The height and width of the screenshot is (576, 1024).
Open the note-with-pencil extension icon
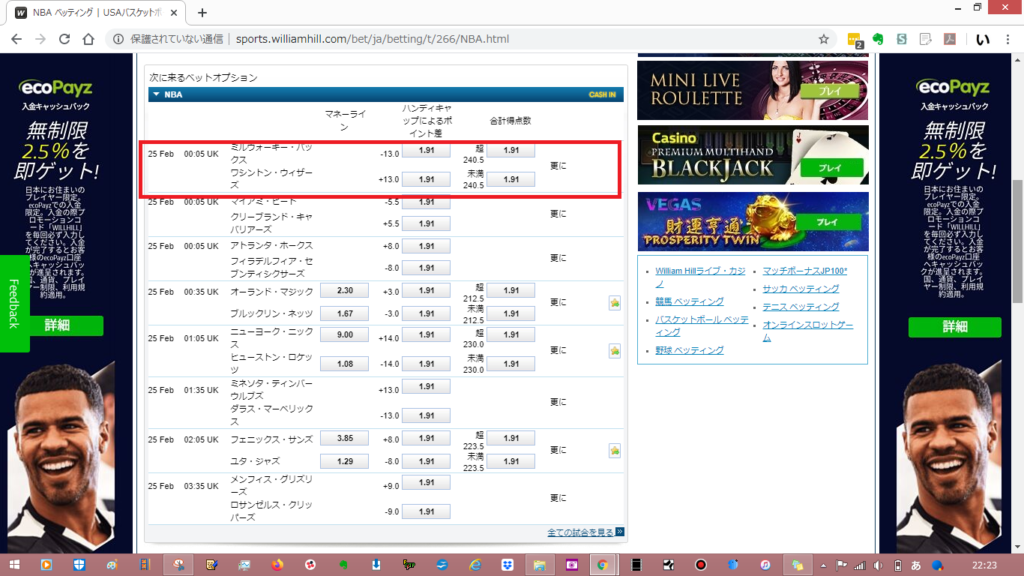pyautogui.click(x=925, y=39)
